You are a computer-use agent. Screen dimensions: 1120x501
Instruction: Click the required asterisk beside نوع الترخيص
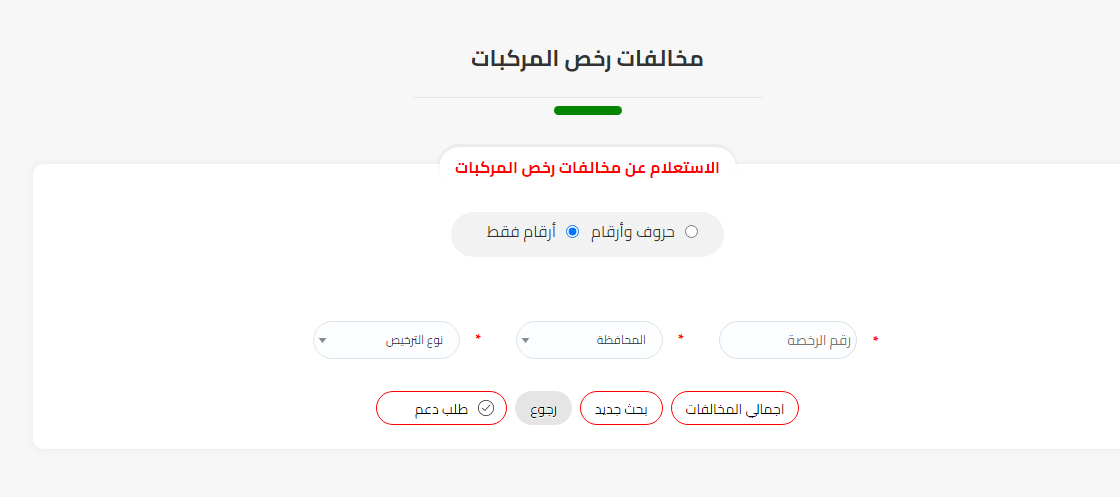[x=478, y=339]
